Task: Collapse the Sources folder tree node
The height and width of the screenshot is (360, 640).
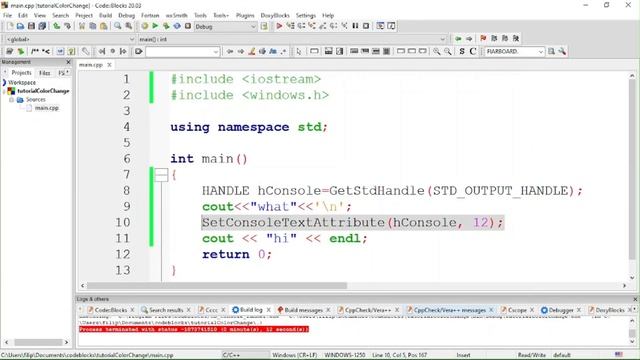Action: click(11, 100)
